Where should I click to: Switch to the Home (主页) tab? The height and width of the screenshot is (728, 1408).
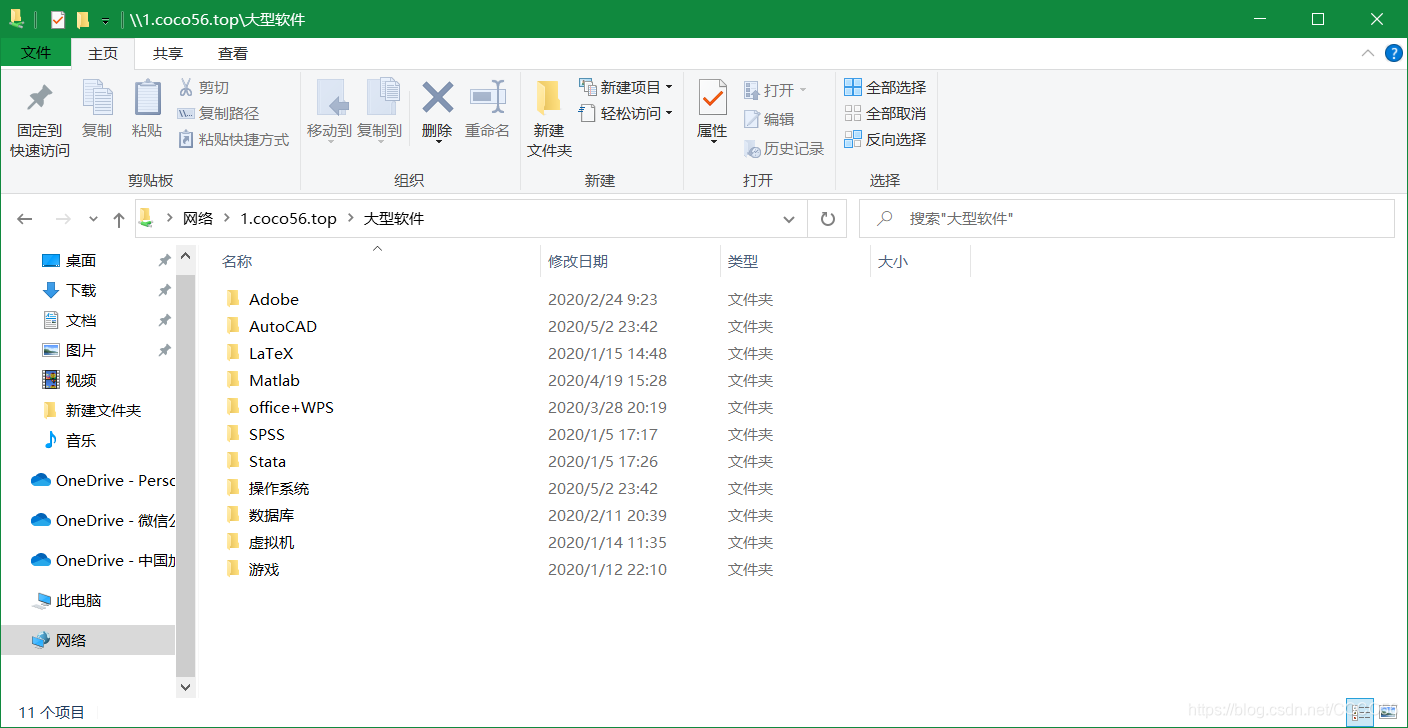[103, 54]
